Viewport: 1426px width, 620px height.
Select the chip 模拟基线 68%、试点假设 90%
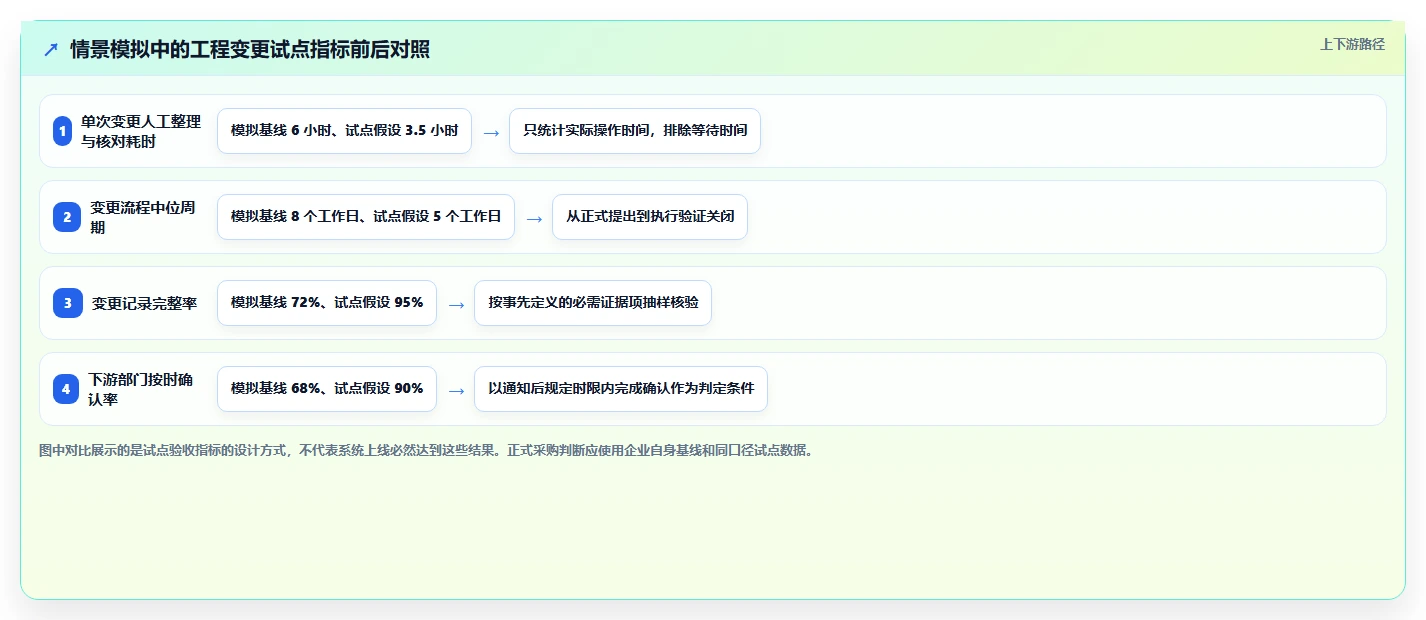pyautogui.click(x=327, y=389)
